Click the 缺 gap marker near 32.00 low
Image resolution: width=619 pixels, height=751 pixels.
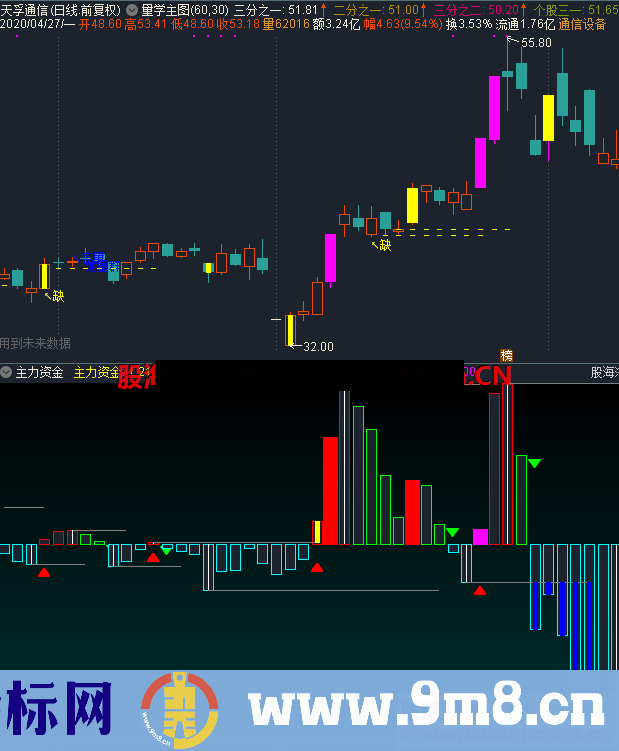(385, 245)
